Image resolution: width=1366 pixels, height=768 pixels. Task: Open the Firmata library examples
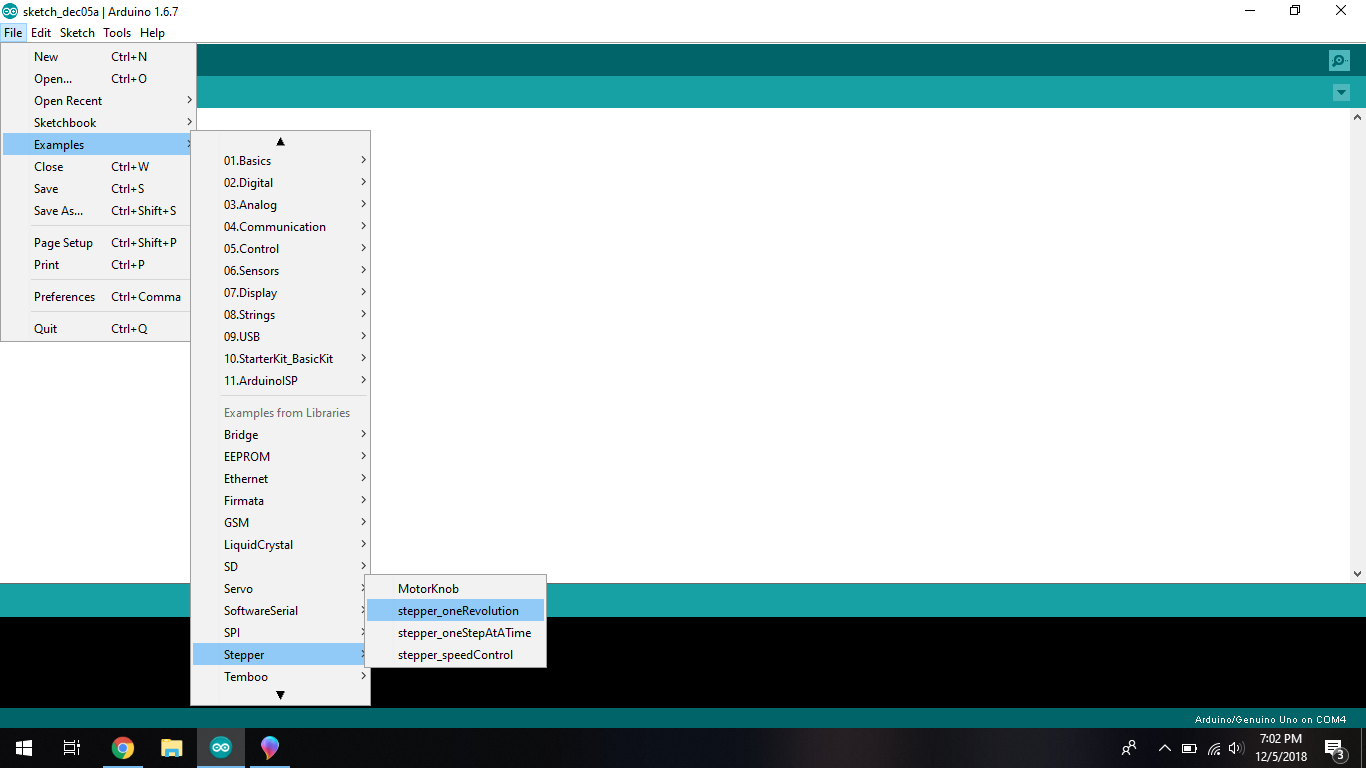pos(280,501)
